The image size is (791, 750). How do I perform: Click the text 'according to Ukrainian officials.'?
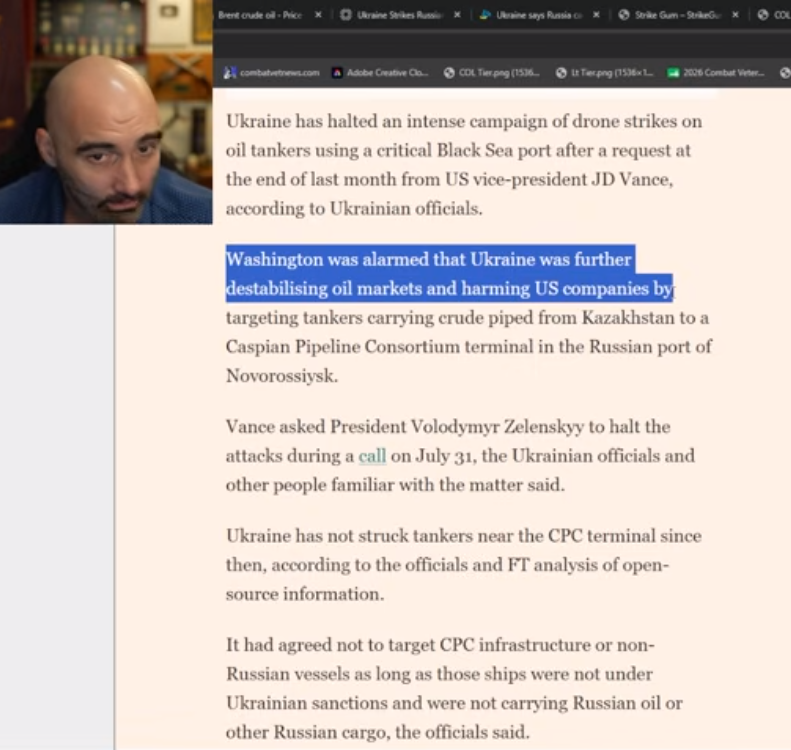point(354,209)
